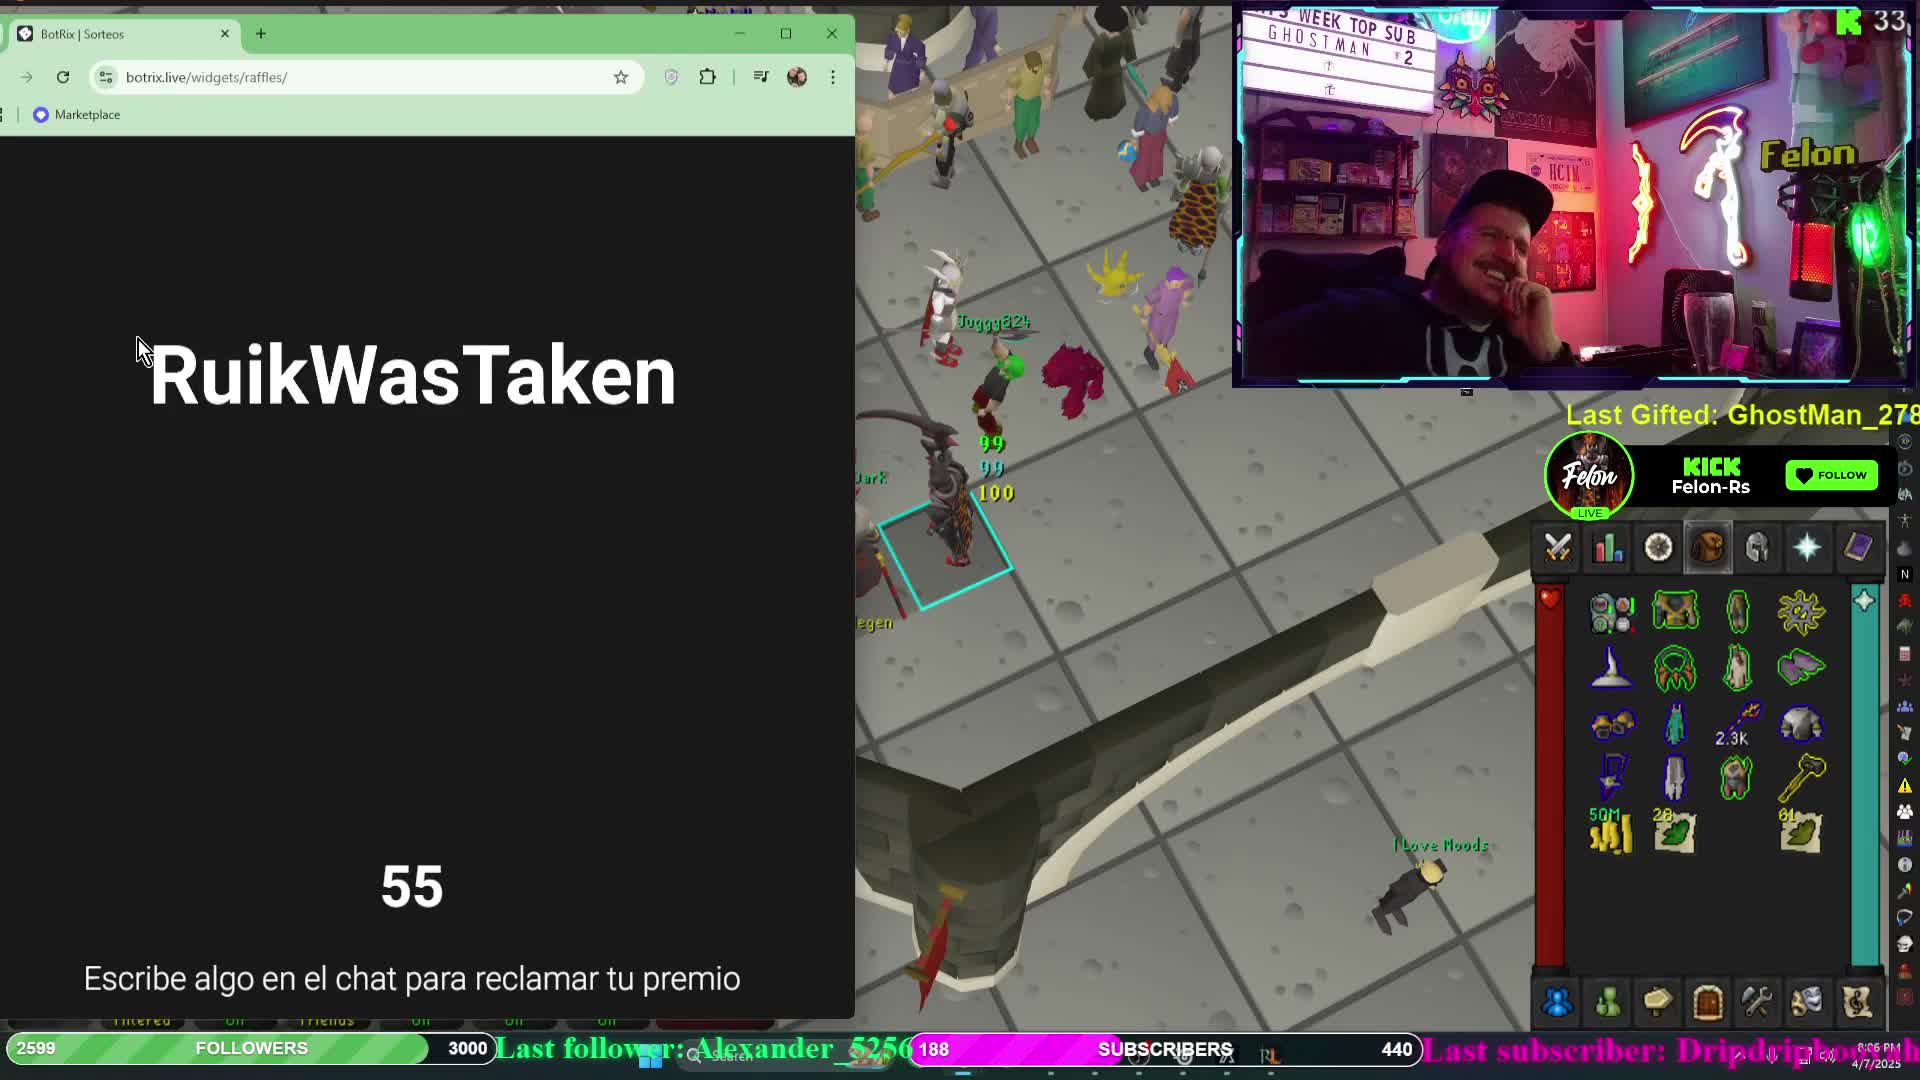Click the red heart hitpoints icon
Image resolution: width=1920 pixels, height=1080 pixels.
[x=1549, y=599]
